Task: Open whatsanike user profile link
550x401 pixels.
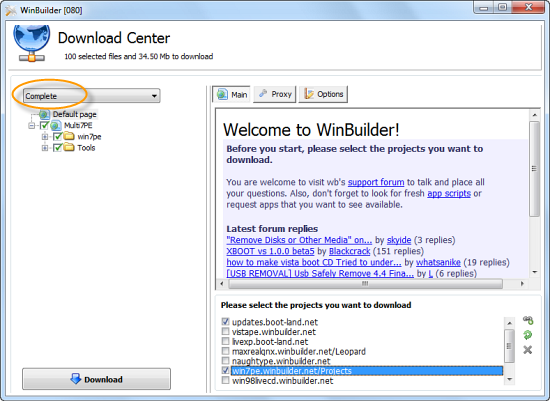Action: pos(438,262)
